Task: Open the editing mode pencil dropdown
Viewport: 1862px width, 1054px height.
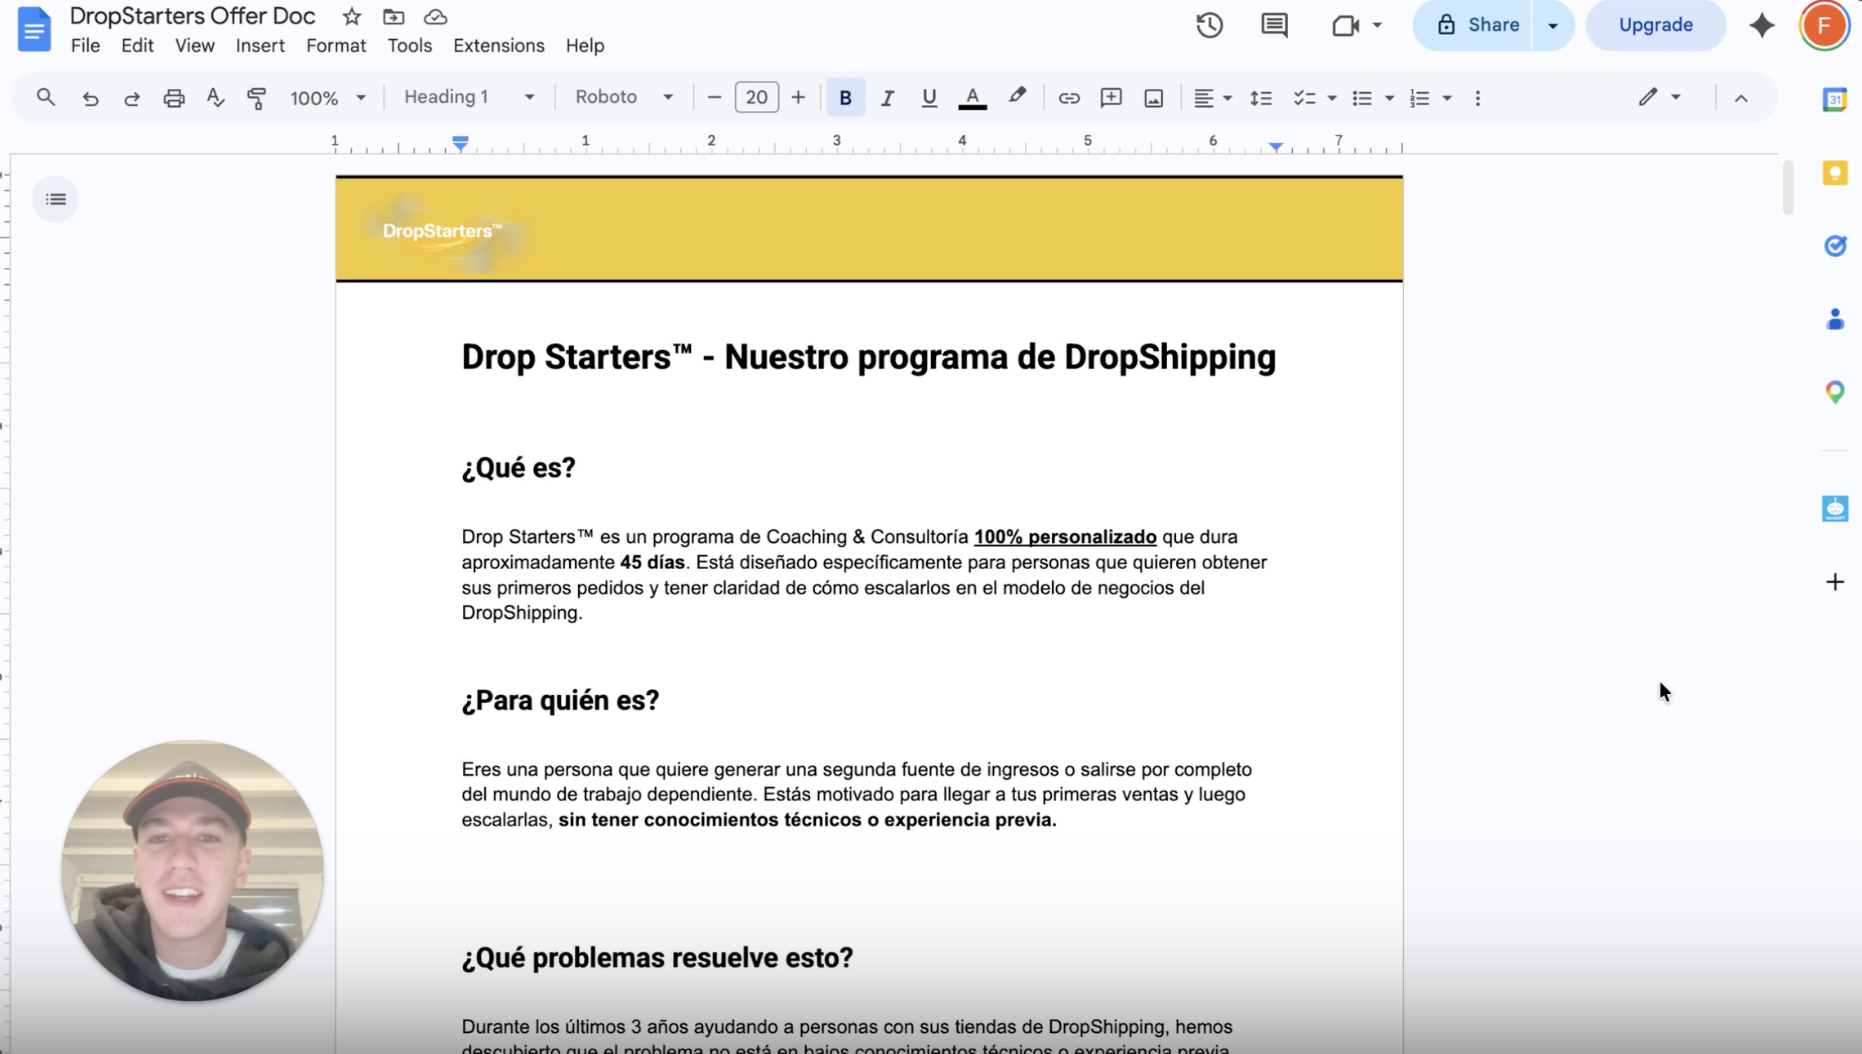Action: click(x=1659, y=97)
